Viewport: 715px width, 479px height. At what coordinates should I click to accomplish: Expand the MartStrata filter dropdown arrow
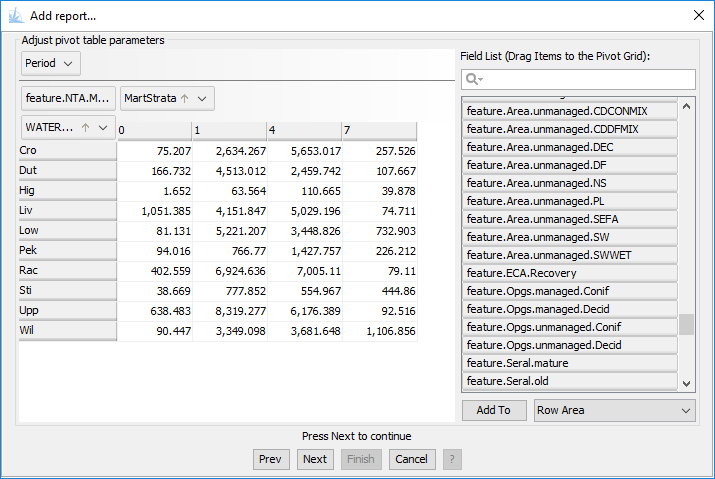coord(203,98)
